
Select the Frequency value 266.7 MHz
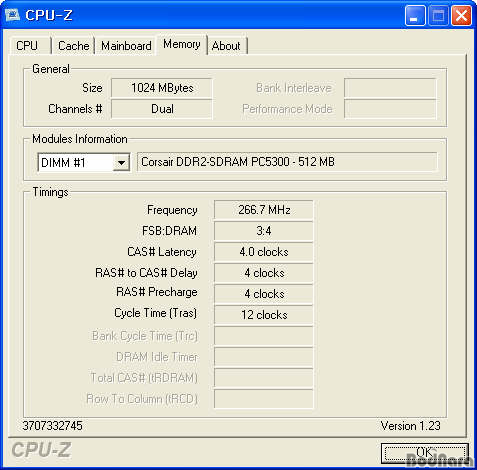tap(264, 210)
